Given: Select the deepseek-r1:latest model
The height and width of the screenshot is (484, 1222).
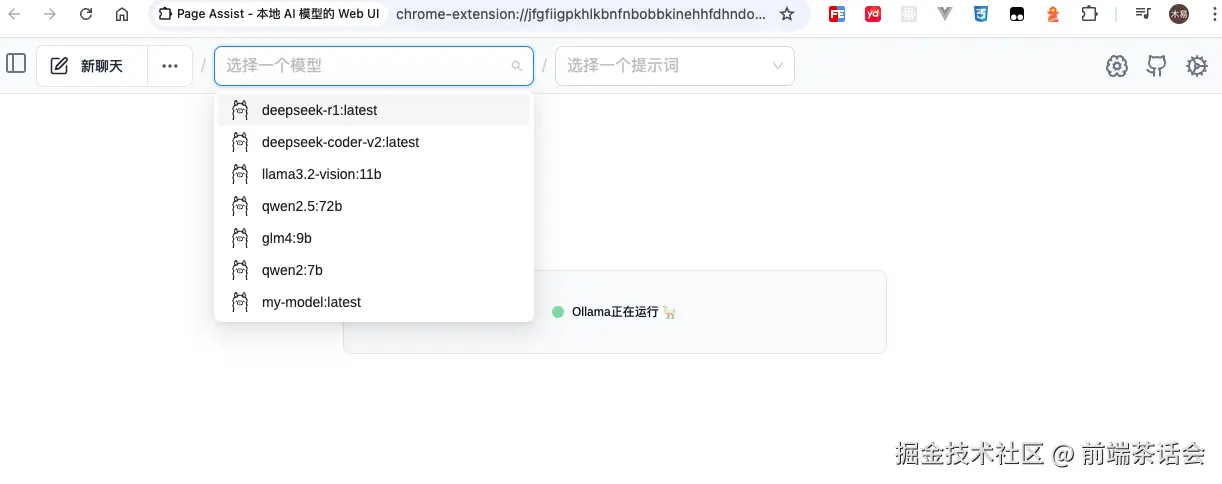Looking at the screenshot, I should (x=374, y=110).
